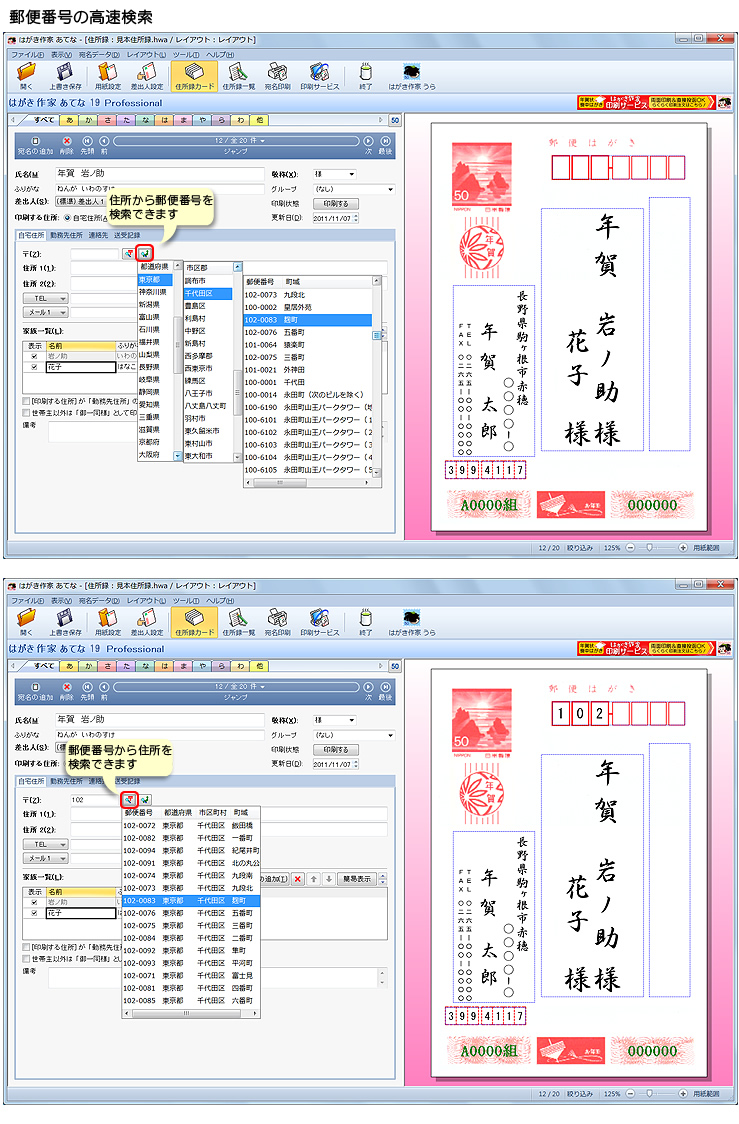Switch to 勤務先住所 tab in lower window
739x1124 pixels.
pos(67,781)
